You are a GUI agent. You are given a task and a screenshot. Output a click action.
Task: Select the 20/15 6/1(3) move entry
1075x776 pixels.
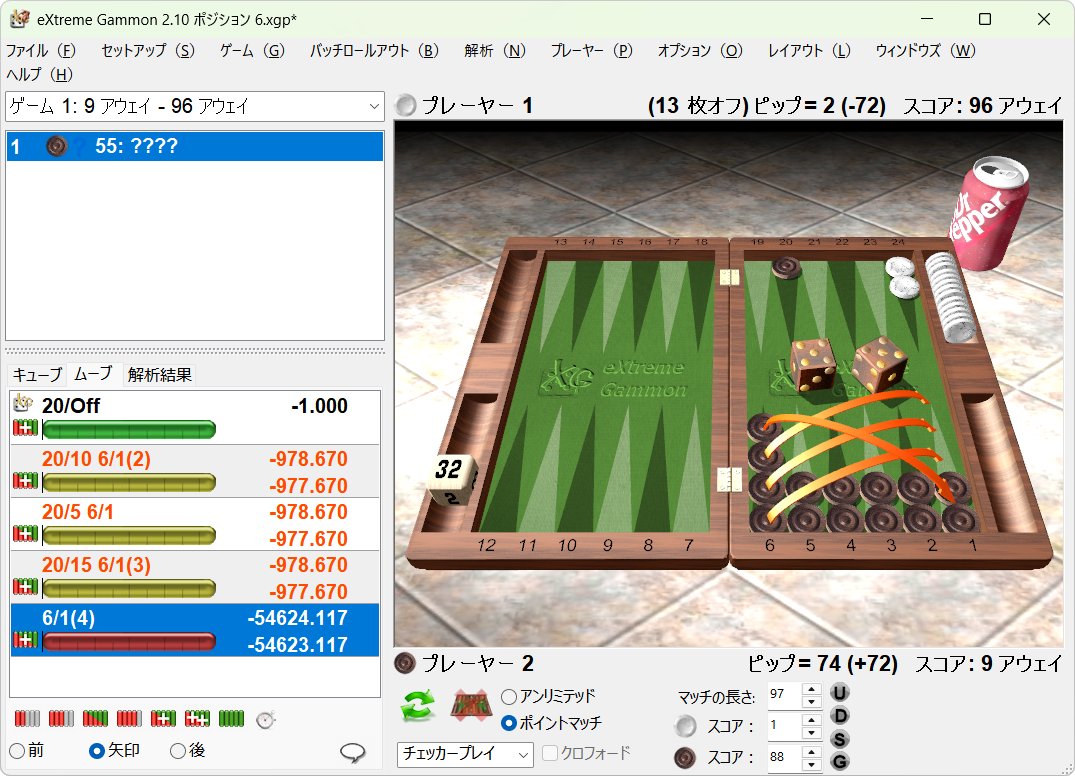tap(195, 577)
